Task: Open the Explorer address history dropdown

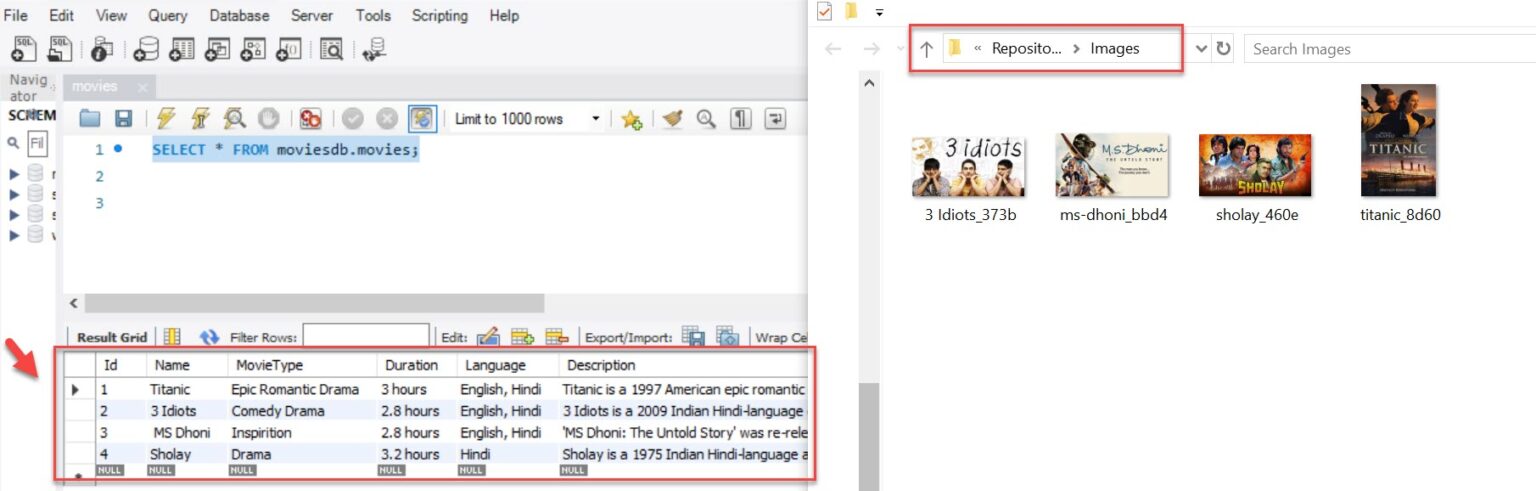Action: click(1201, 48)
